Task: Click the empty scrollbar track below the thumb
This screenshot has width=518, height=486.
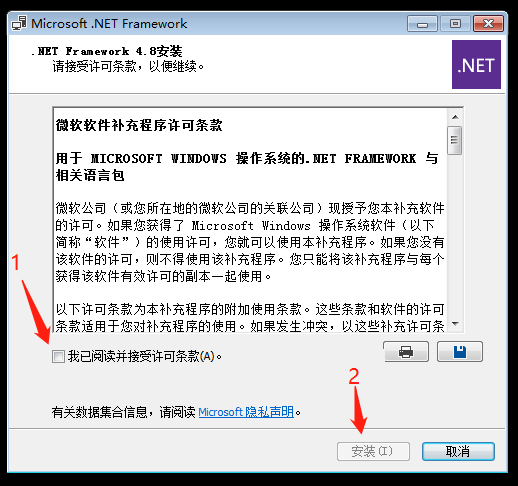Action: (455, 236)
